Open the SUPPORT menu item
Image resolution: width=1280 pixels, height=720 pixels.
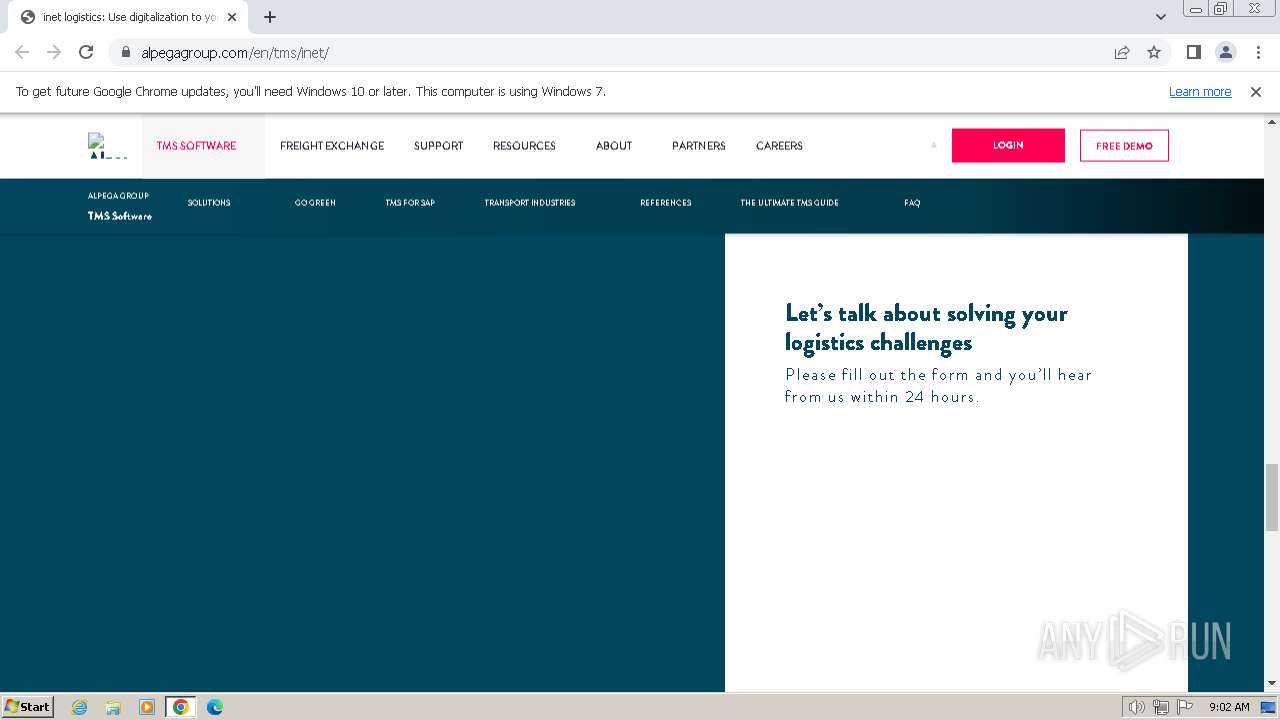pos(438,146)
